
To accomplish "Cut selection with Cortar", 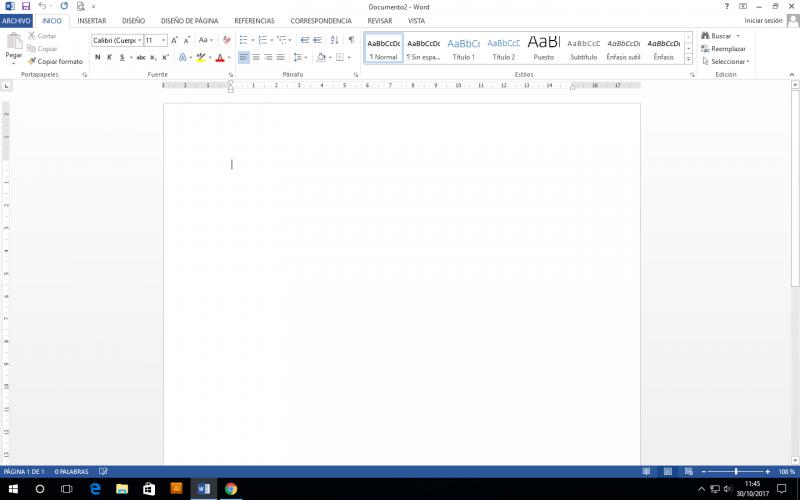I will tap(42, 36).
